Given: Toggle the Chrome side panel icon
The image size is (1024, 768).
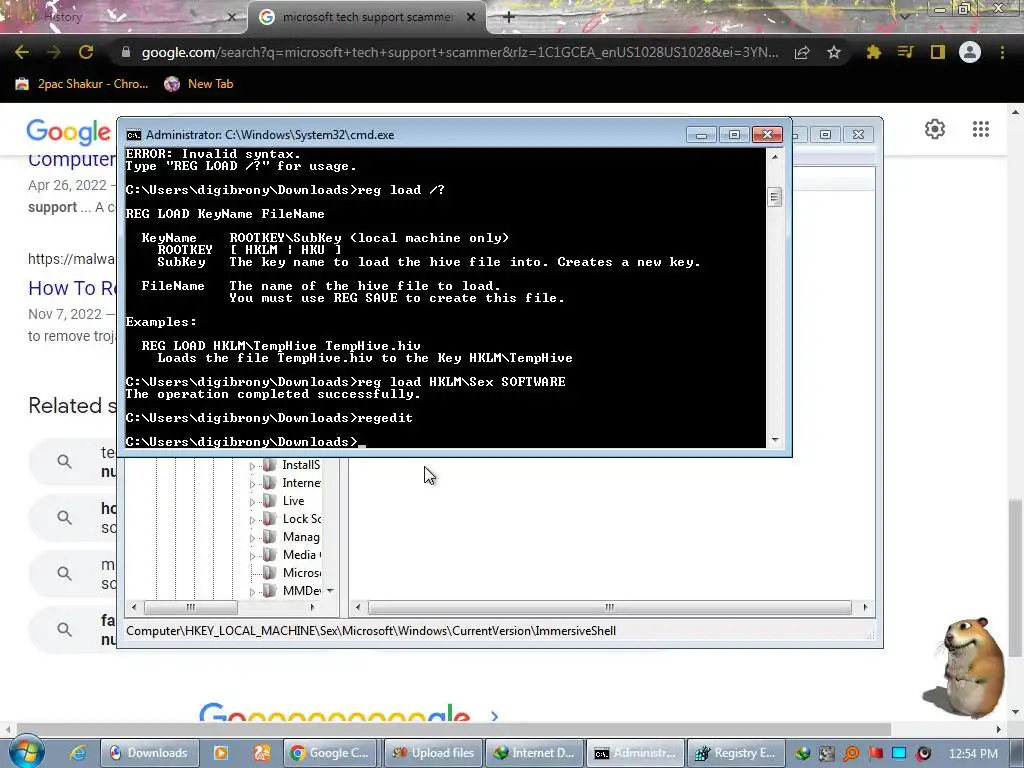Looking at the screenshot, I should point(938,52).
